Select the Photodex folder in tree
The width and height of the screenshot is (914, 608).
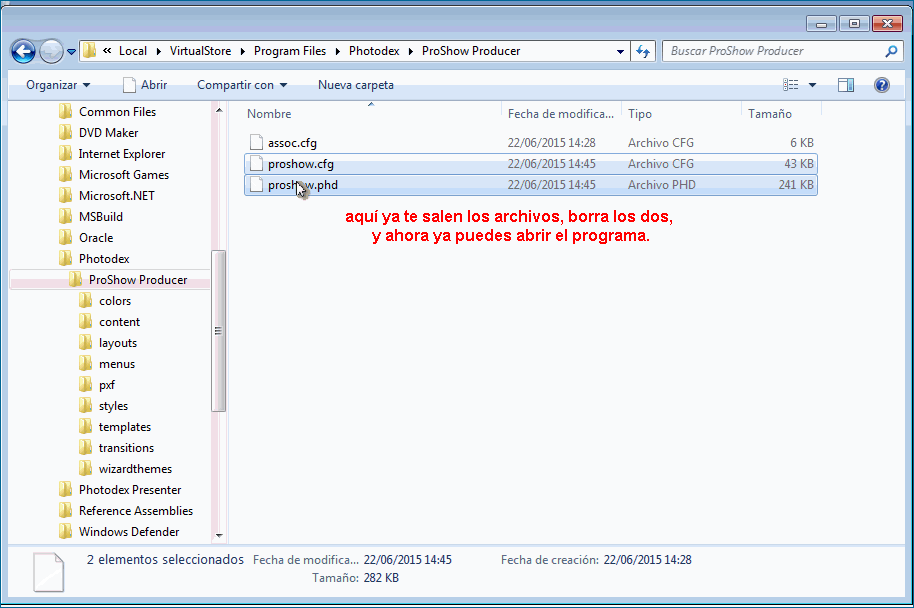[x=104, y=258]
